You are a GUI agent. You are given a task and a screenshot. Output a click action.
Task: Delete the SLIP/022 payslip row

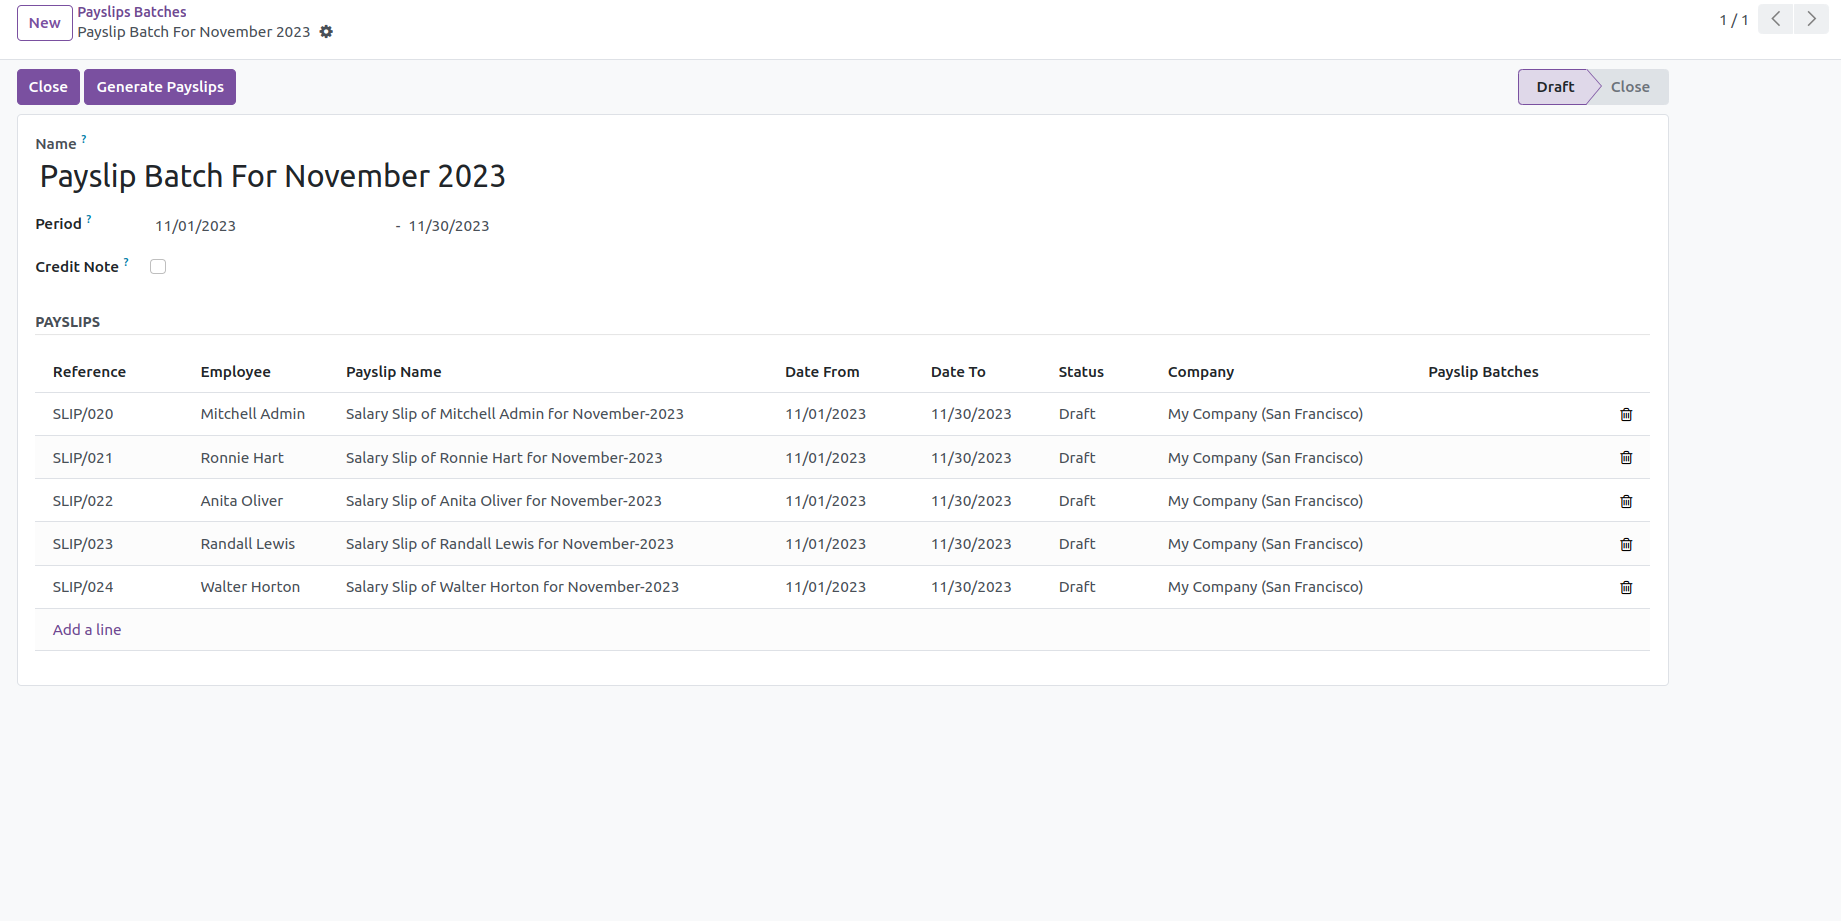pos(1626,501)
